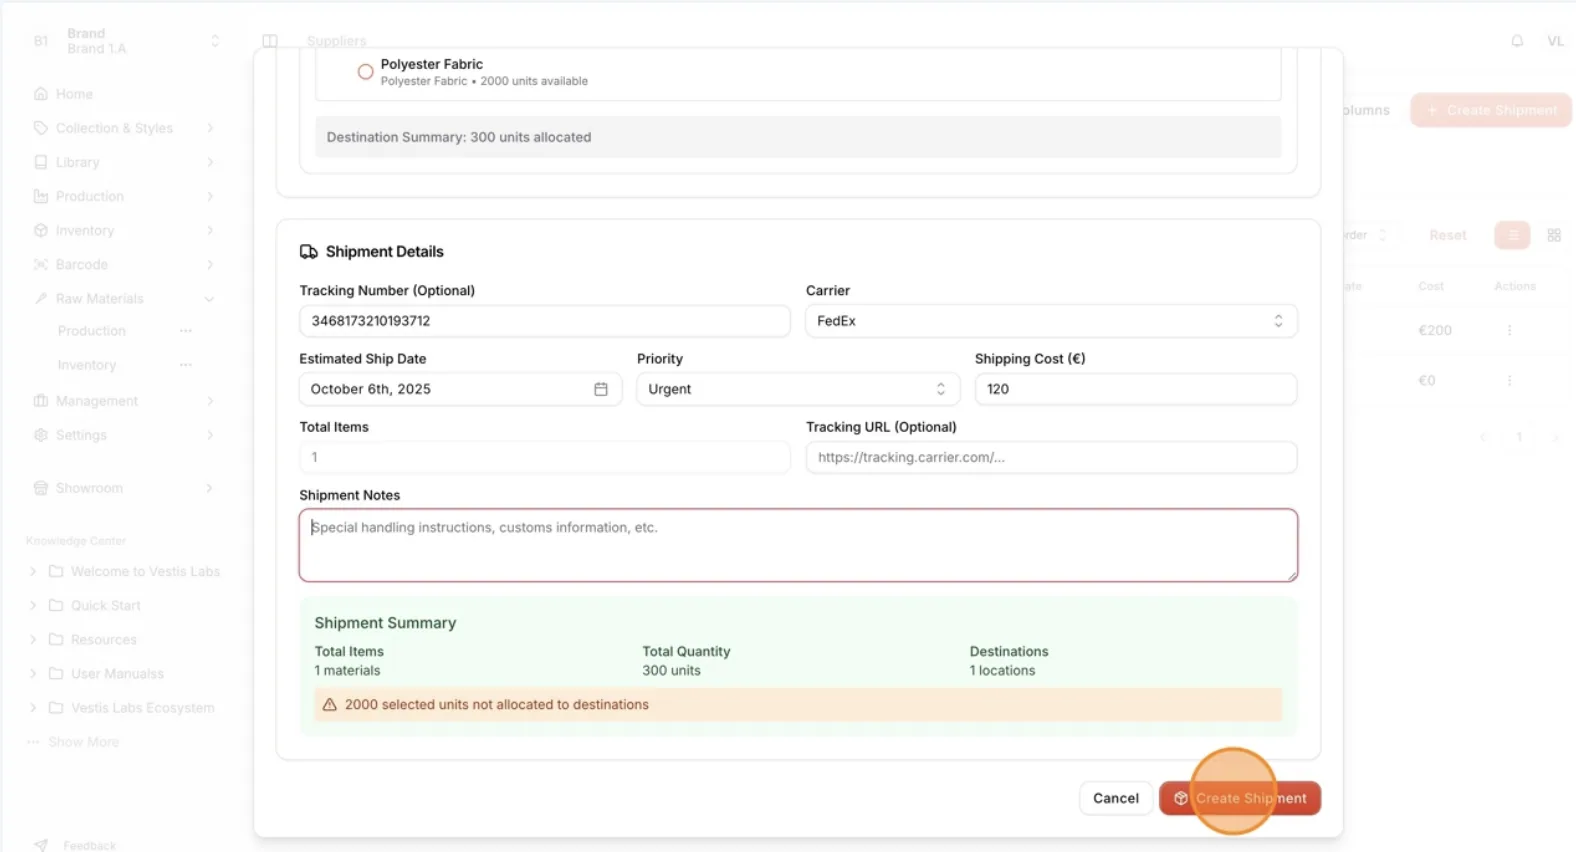The image size is (1576, 852).
Task: Expand the Library menu
Action: pyautogui.click(x=125, y=162)
